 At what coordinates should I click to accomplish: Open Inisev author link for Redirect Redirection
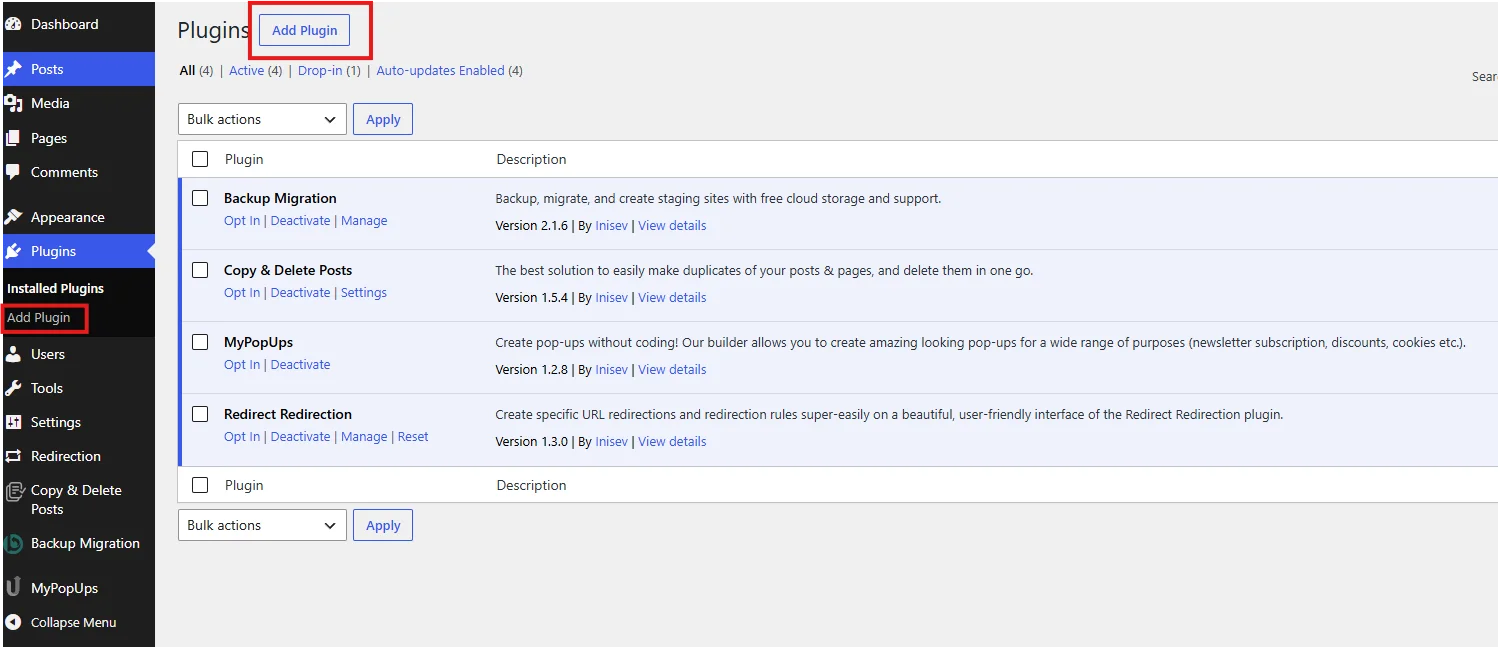click(612, 442)
